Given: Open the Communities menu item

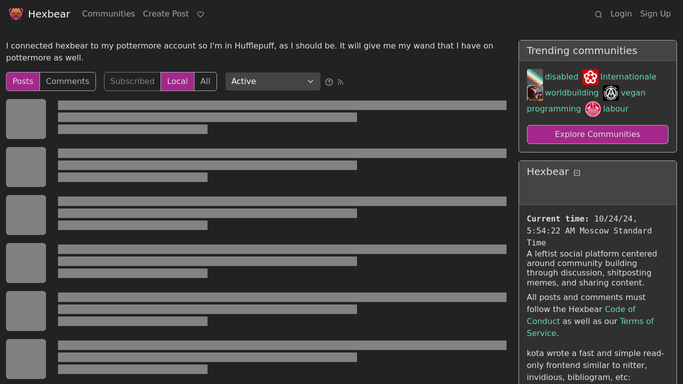Looking at the screenshot, I should pyautogui.click(x=108, y=14).
